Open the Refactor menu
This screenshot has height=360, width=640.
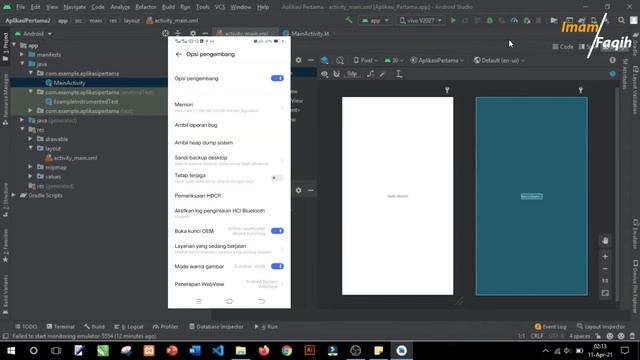pyautogui.click(x=146, y=7)
